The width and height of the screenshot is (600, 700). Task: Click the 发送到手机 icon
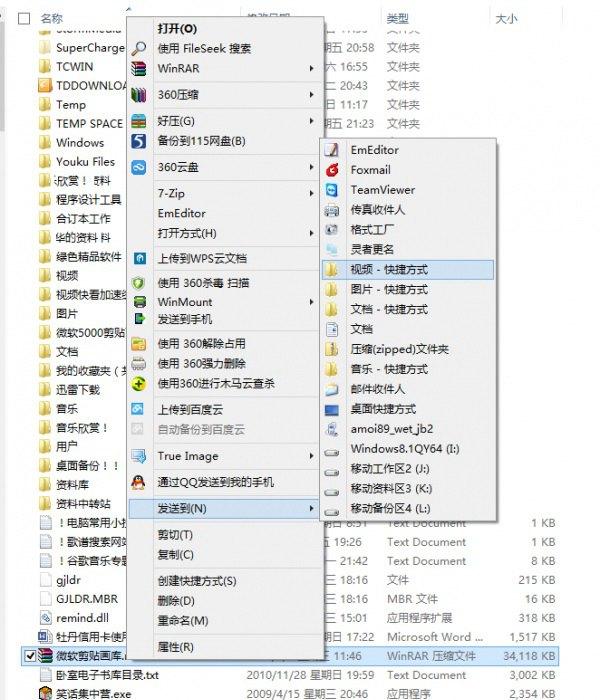tap(140, 319)
